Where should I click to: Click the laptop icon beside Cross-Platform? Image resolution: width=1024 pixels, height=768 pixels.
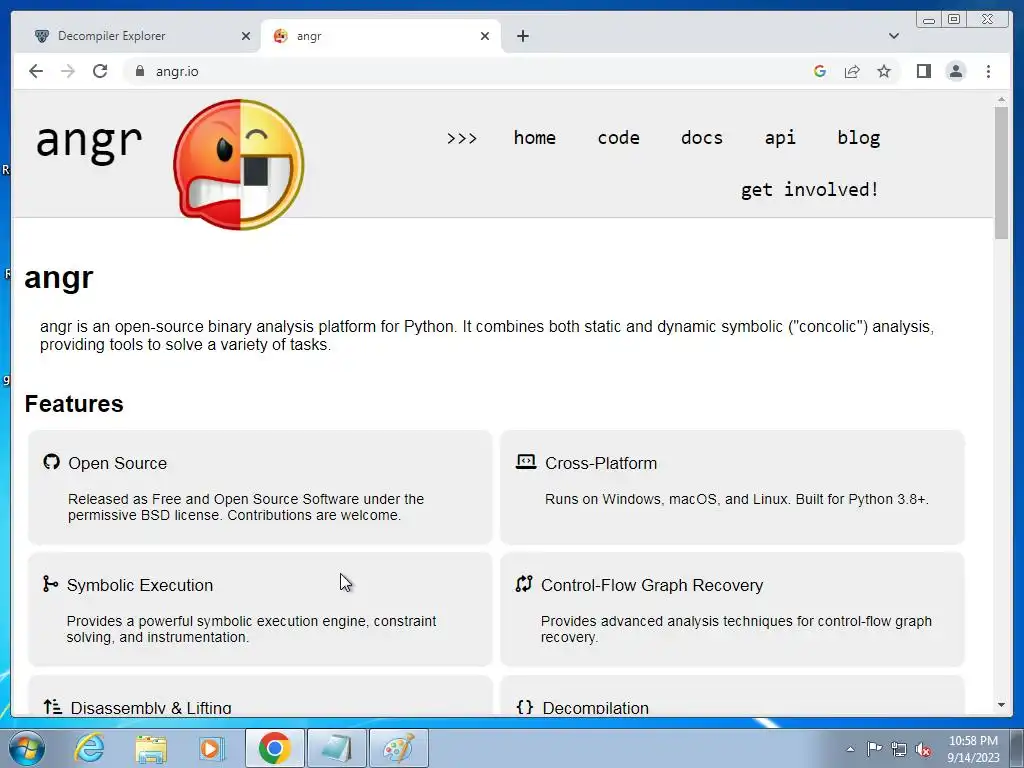click(526, 462)
